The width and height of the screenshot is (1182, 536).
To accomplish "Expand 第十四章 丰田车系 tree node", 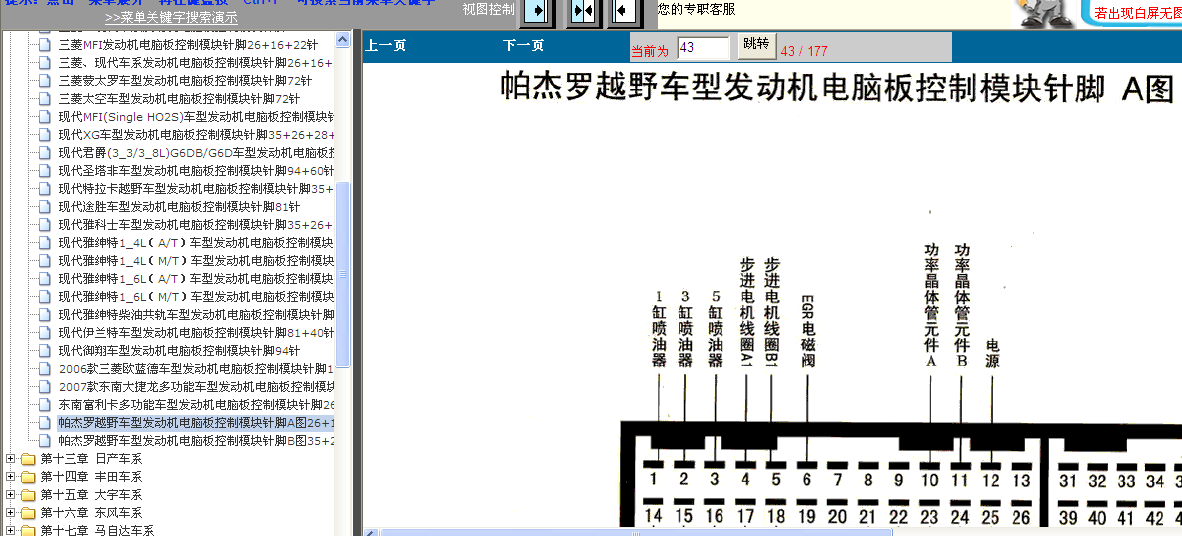I will click(11, 476).
